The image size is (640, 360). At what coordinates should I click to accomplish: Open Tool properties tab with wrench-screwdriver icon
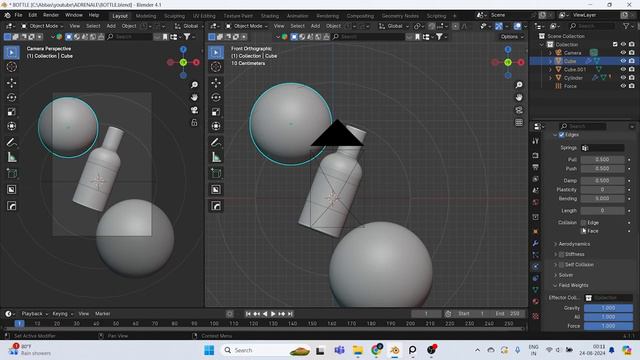[x=536, y=141]
